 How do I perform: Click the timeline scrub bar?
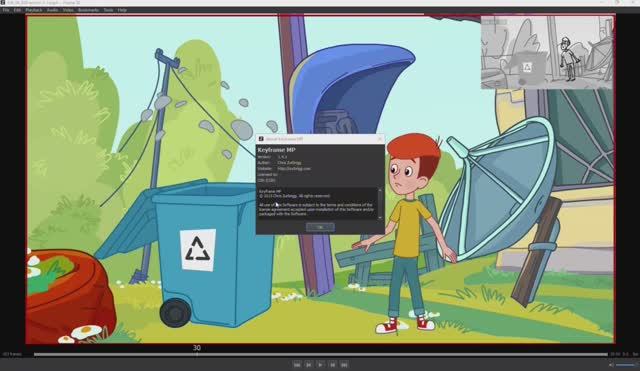[x=321, y=355]
